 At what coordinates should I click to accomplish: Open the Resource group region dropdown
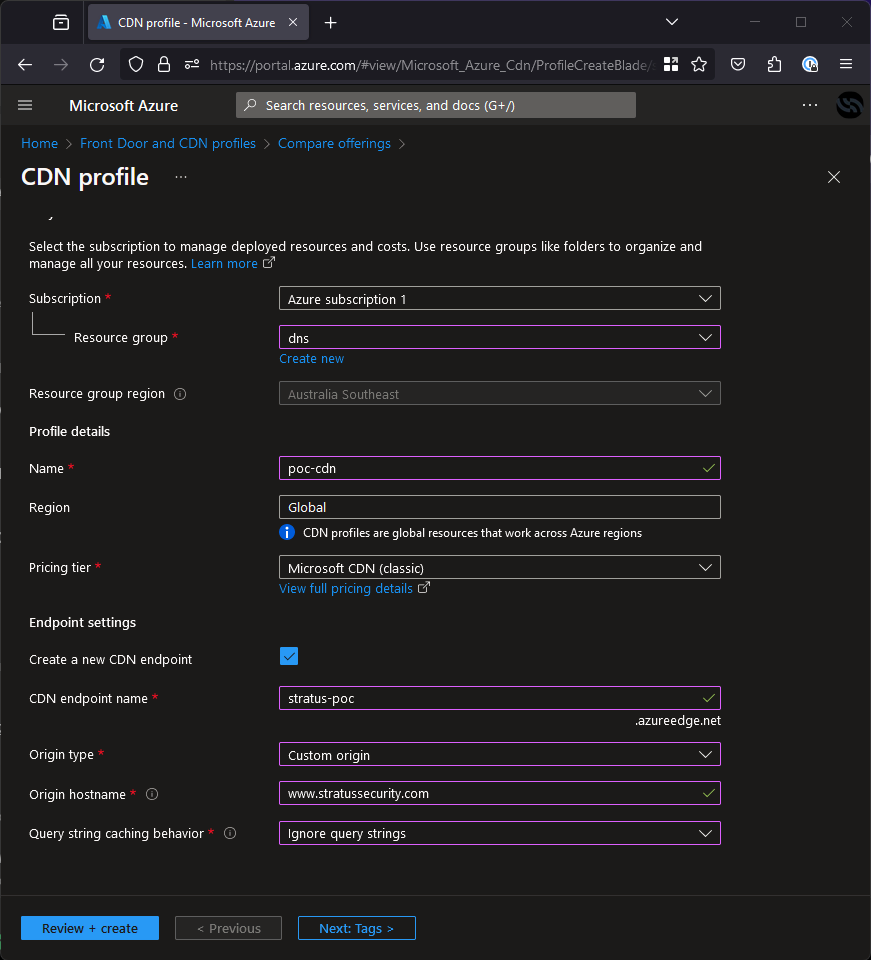tap(499, 394)
